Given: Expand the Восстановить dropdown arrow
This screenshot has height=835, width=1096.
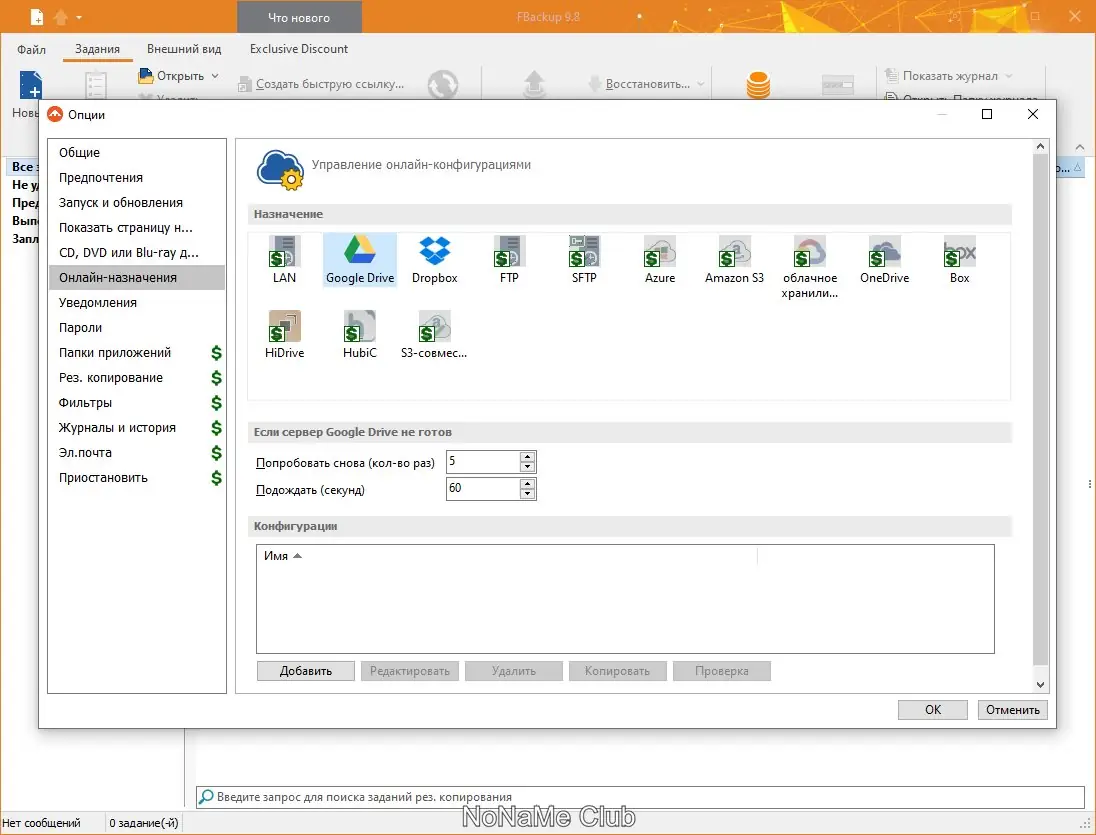Looking at the screenshot, I should [700, 84].
